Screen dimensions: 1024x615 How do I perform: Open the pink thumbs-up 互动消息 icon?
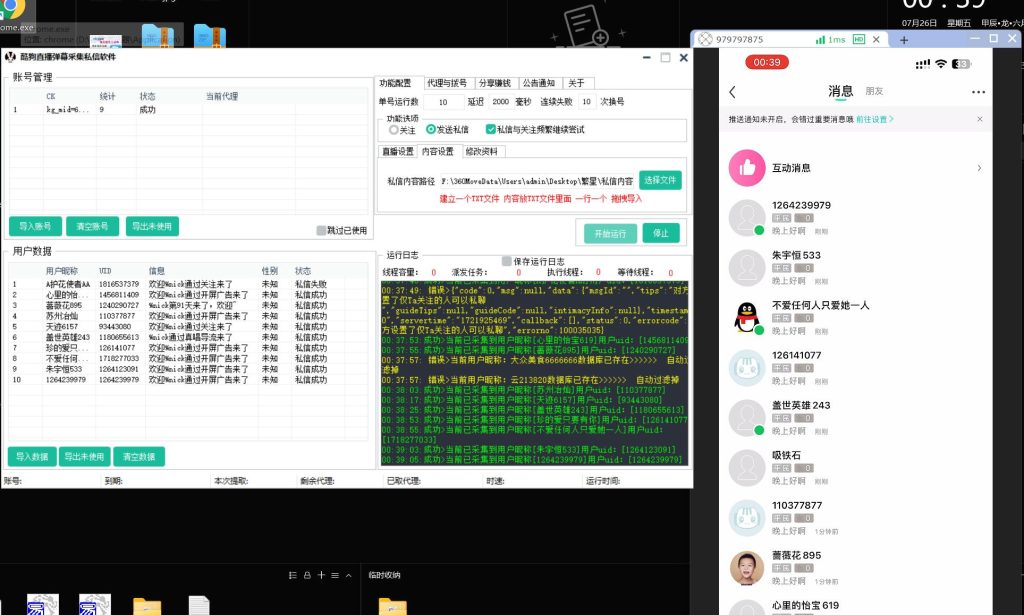click(x=746, y=168)
